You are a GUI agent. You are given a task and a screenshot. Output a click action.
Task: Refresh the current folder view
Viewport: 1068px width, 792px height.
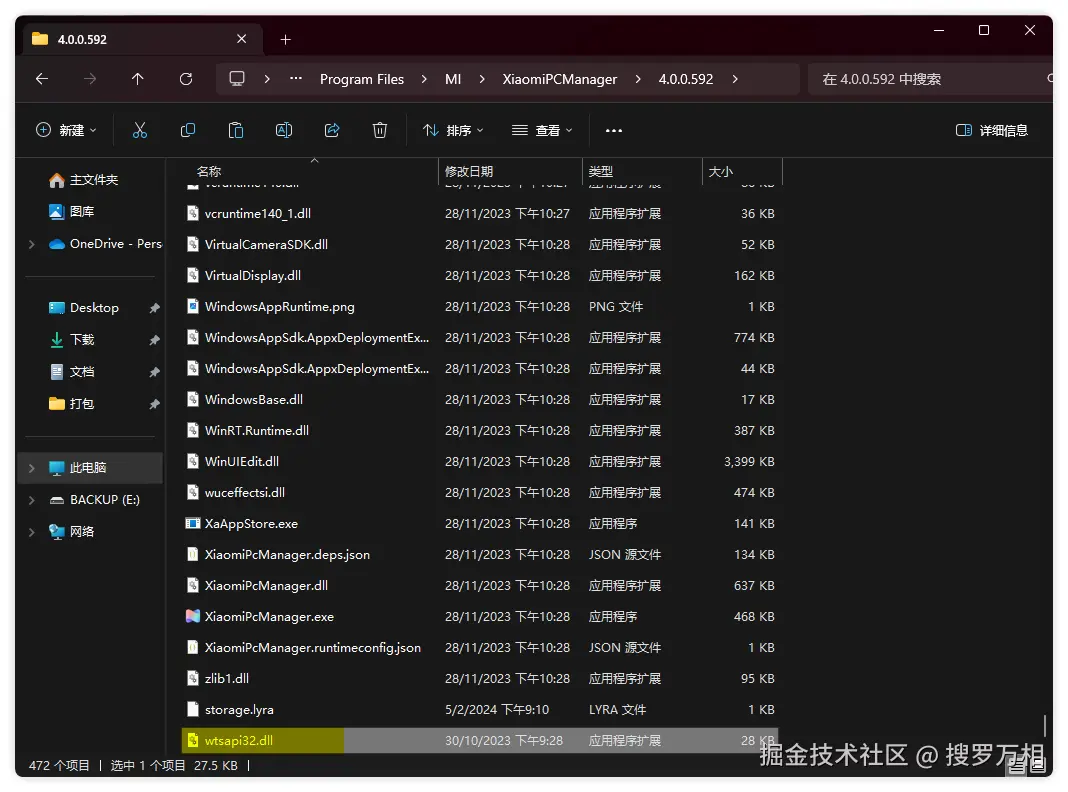point(186,79)
